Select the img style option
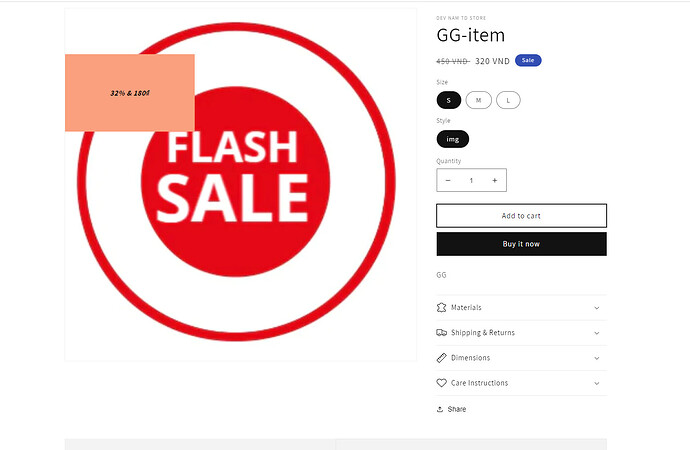 coord(453,139)
